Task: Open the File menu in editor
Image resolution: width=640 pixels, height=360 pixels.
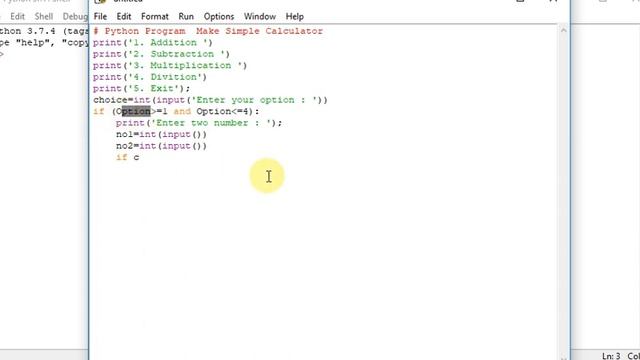Action: point(100,17)
